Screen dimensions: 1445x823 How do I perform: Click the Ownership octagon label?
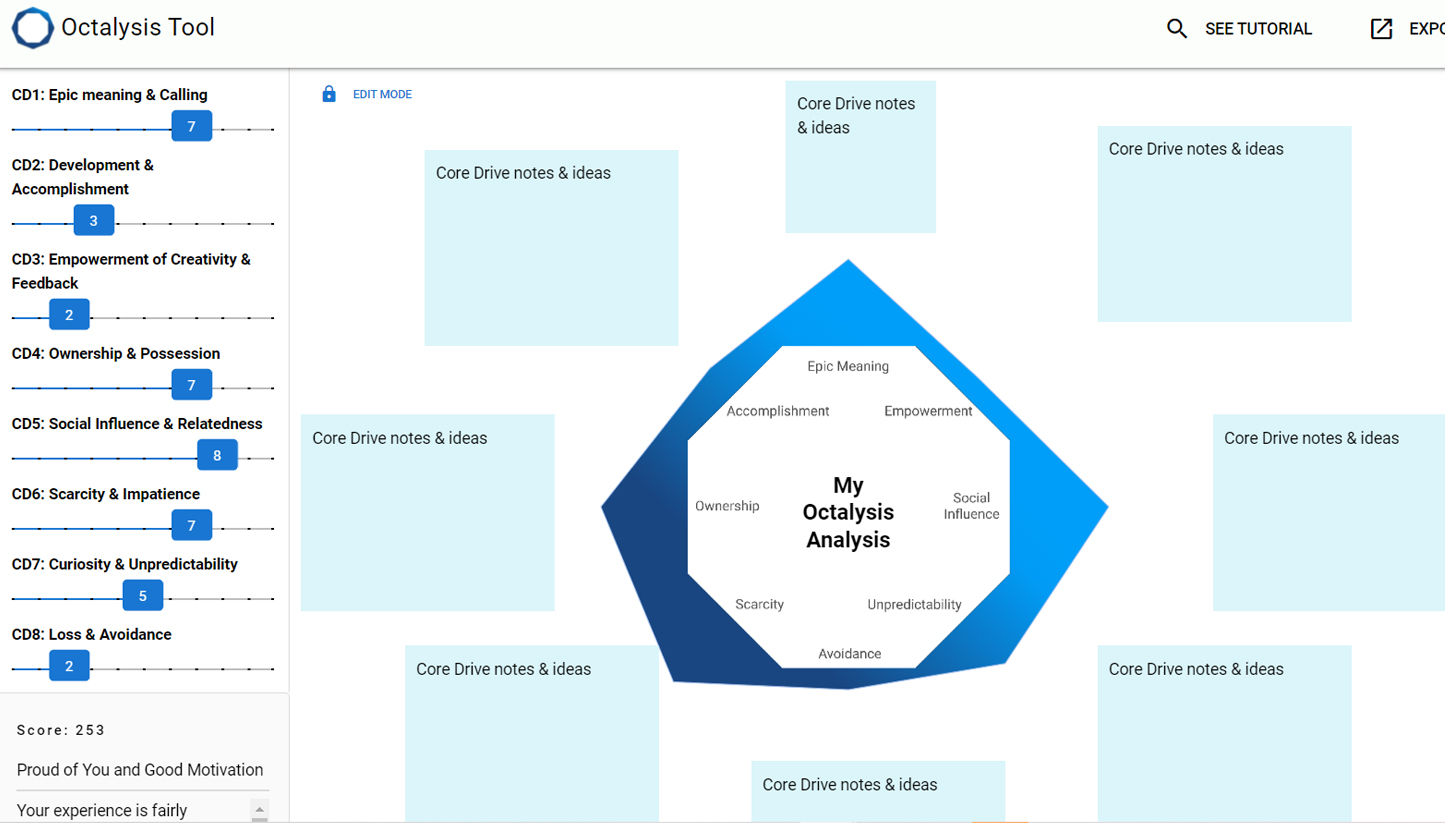pyautogui.click(x=727, y=506)
